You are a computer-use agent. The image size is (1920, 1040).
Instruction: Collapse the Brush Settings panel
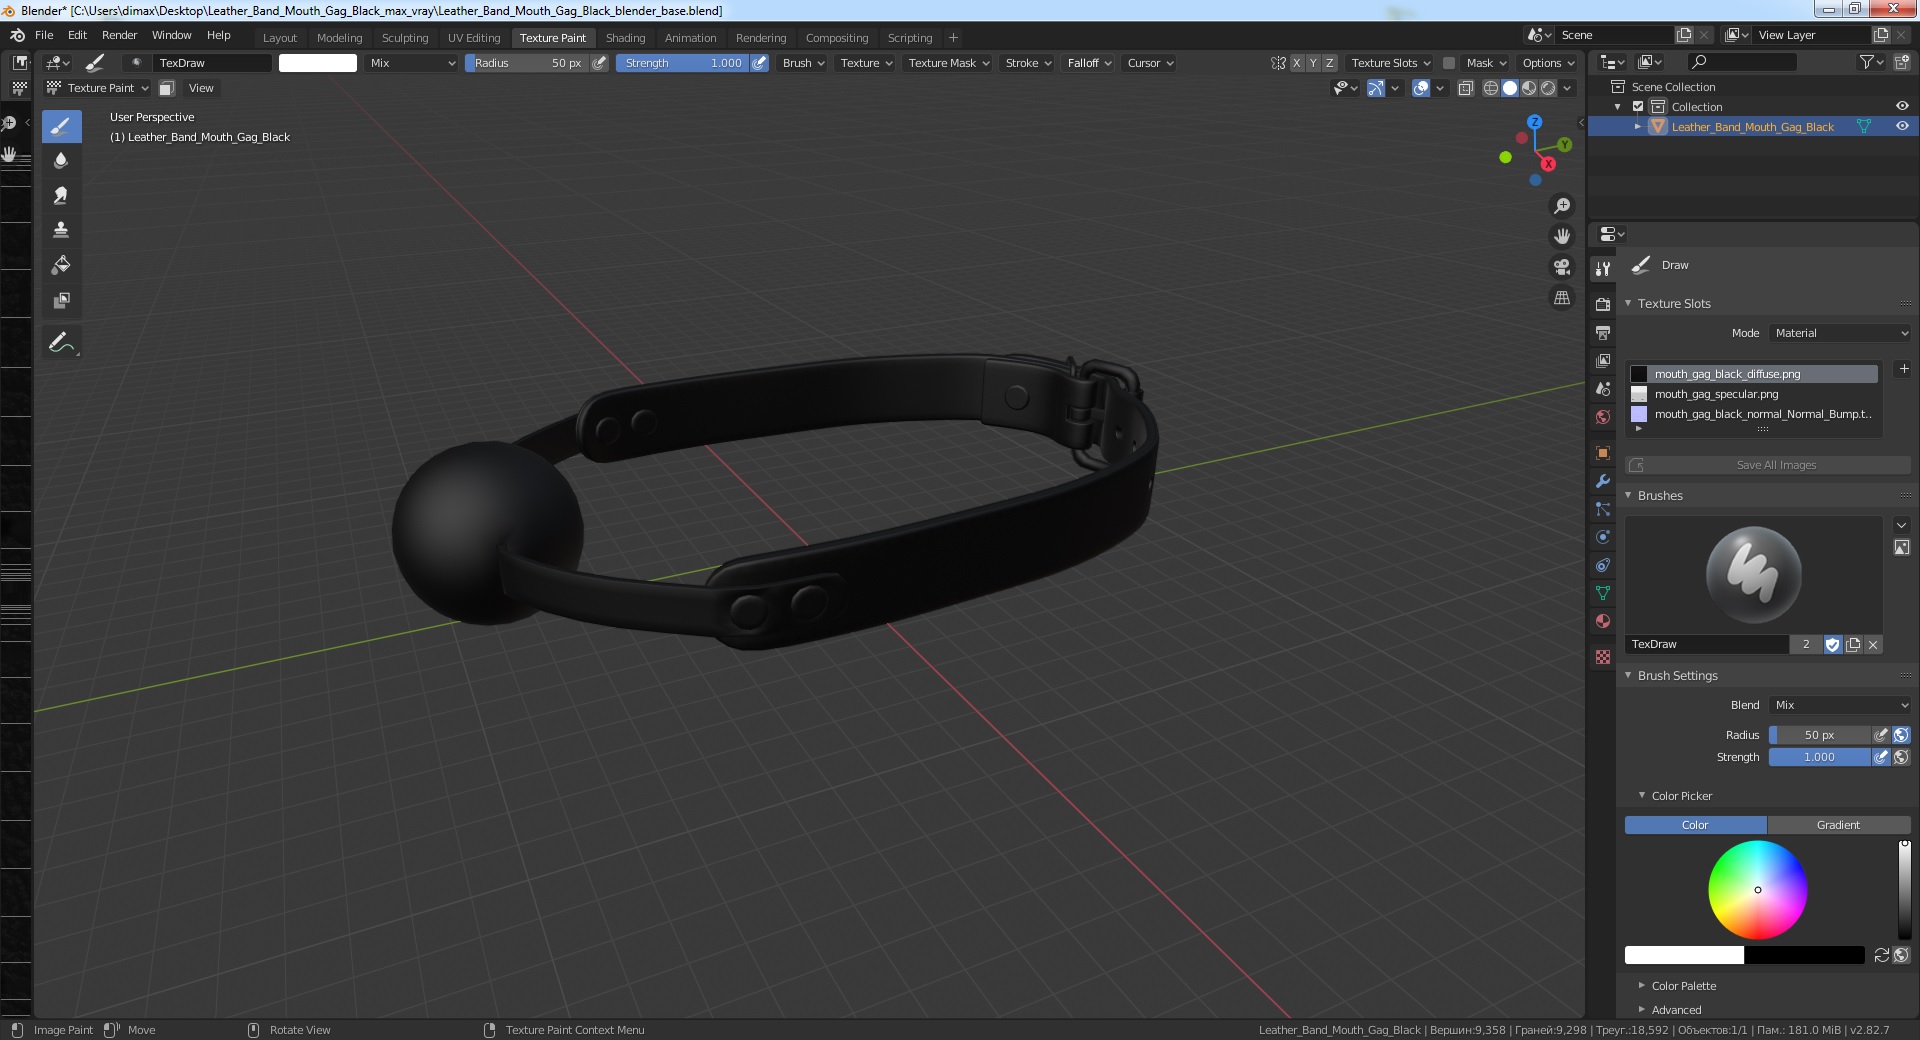(1628, 675)
